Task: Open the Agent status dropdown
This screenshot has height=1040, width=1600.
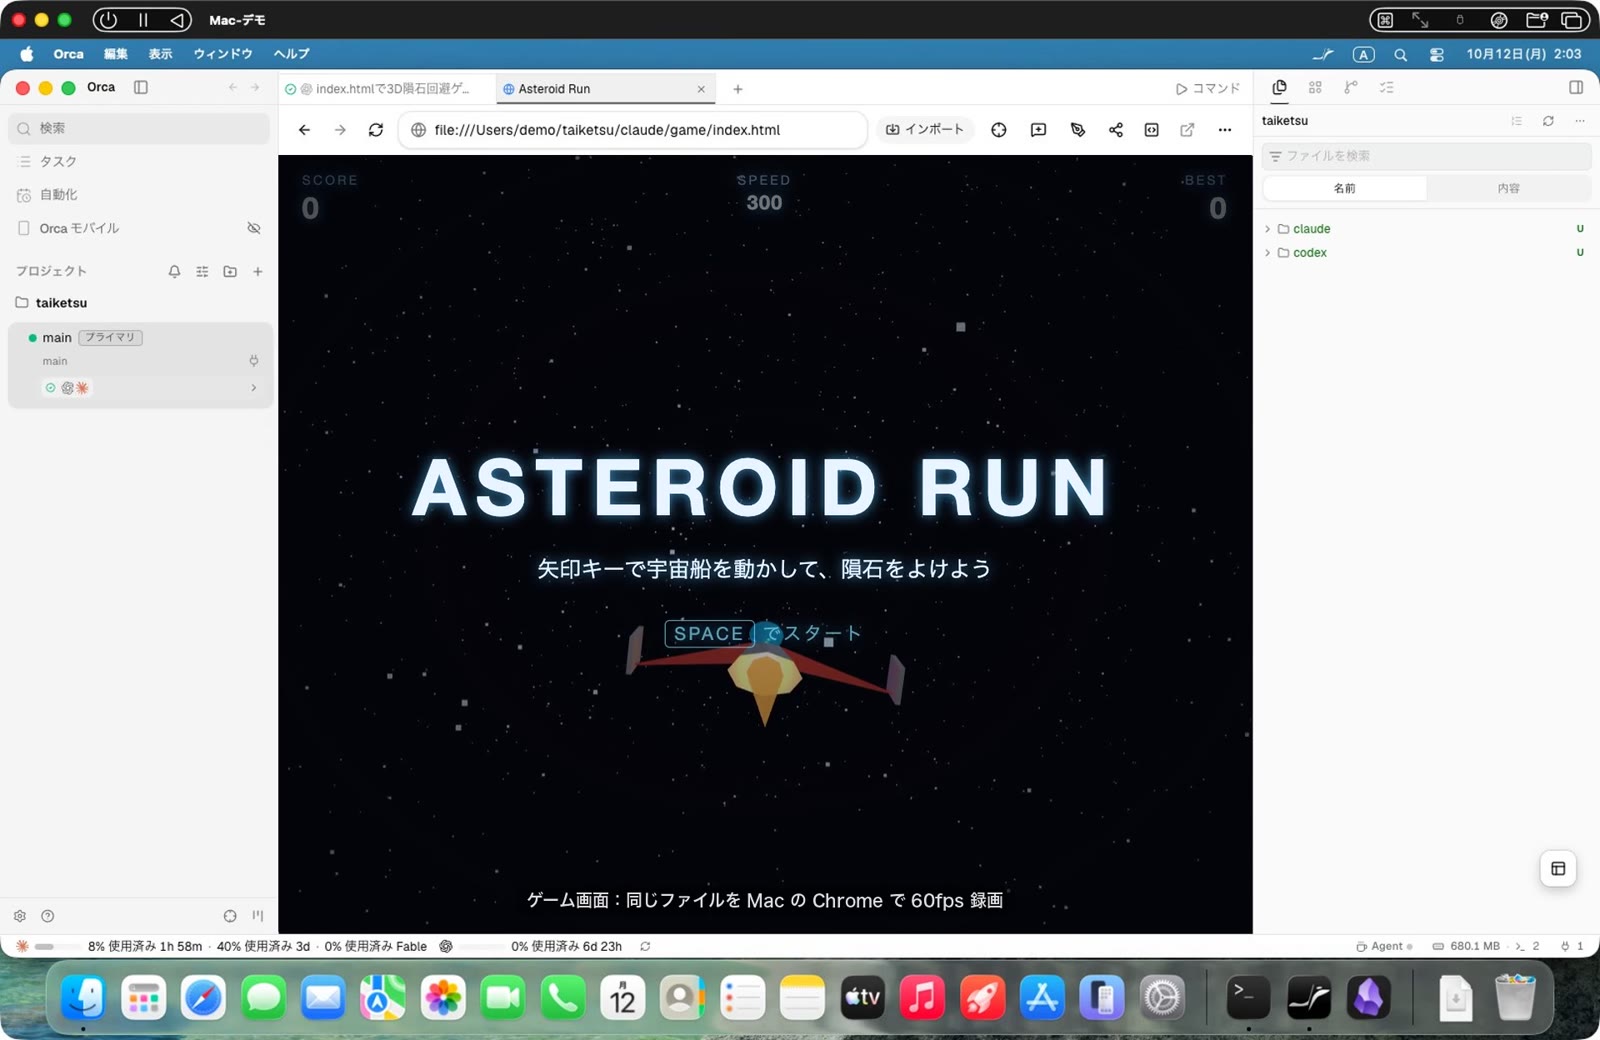Action: click(x=1385, y=946)
